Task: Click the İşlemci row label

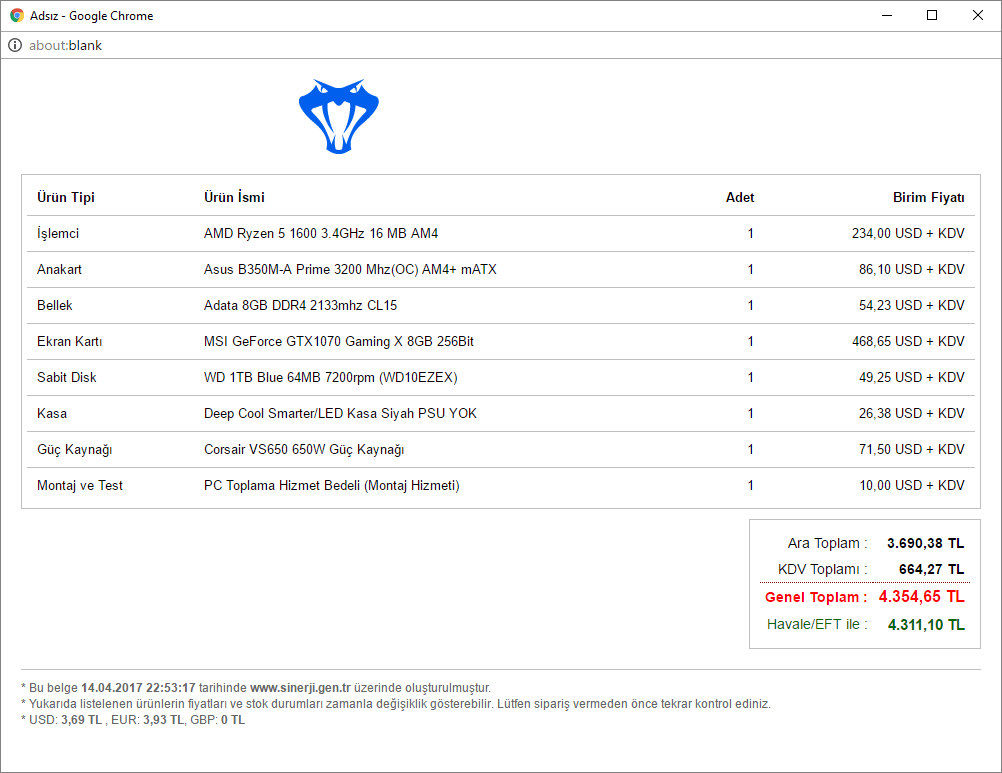Action: (x=58, y=233)
